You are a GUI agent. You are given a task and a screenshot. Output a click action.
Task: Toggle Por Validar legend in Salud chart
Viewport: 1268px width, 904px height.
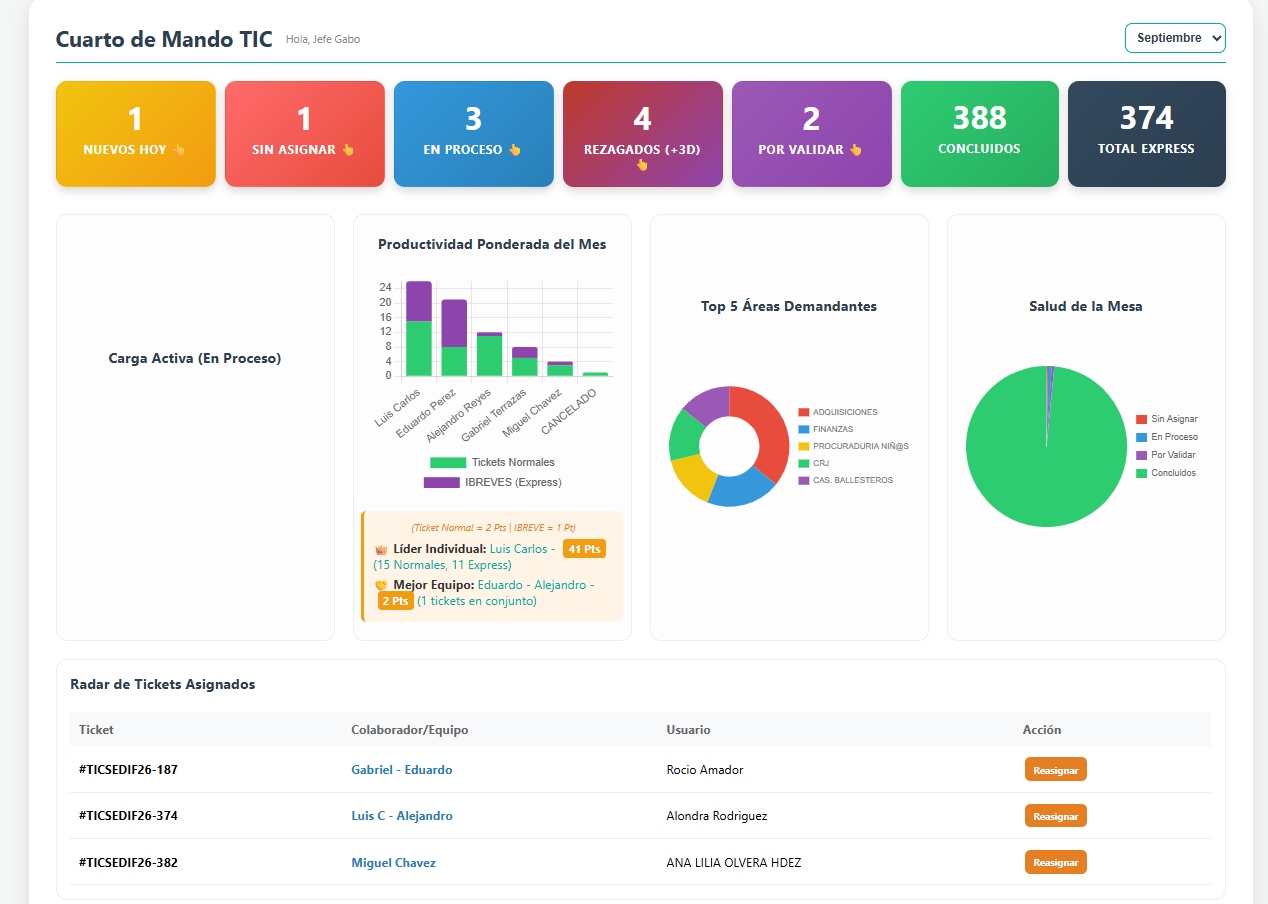(1167, 455)
